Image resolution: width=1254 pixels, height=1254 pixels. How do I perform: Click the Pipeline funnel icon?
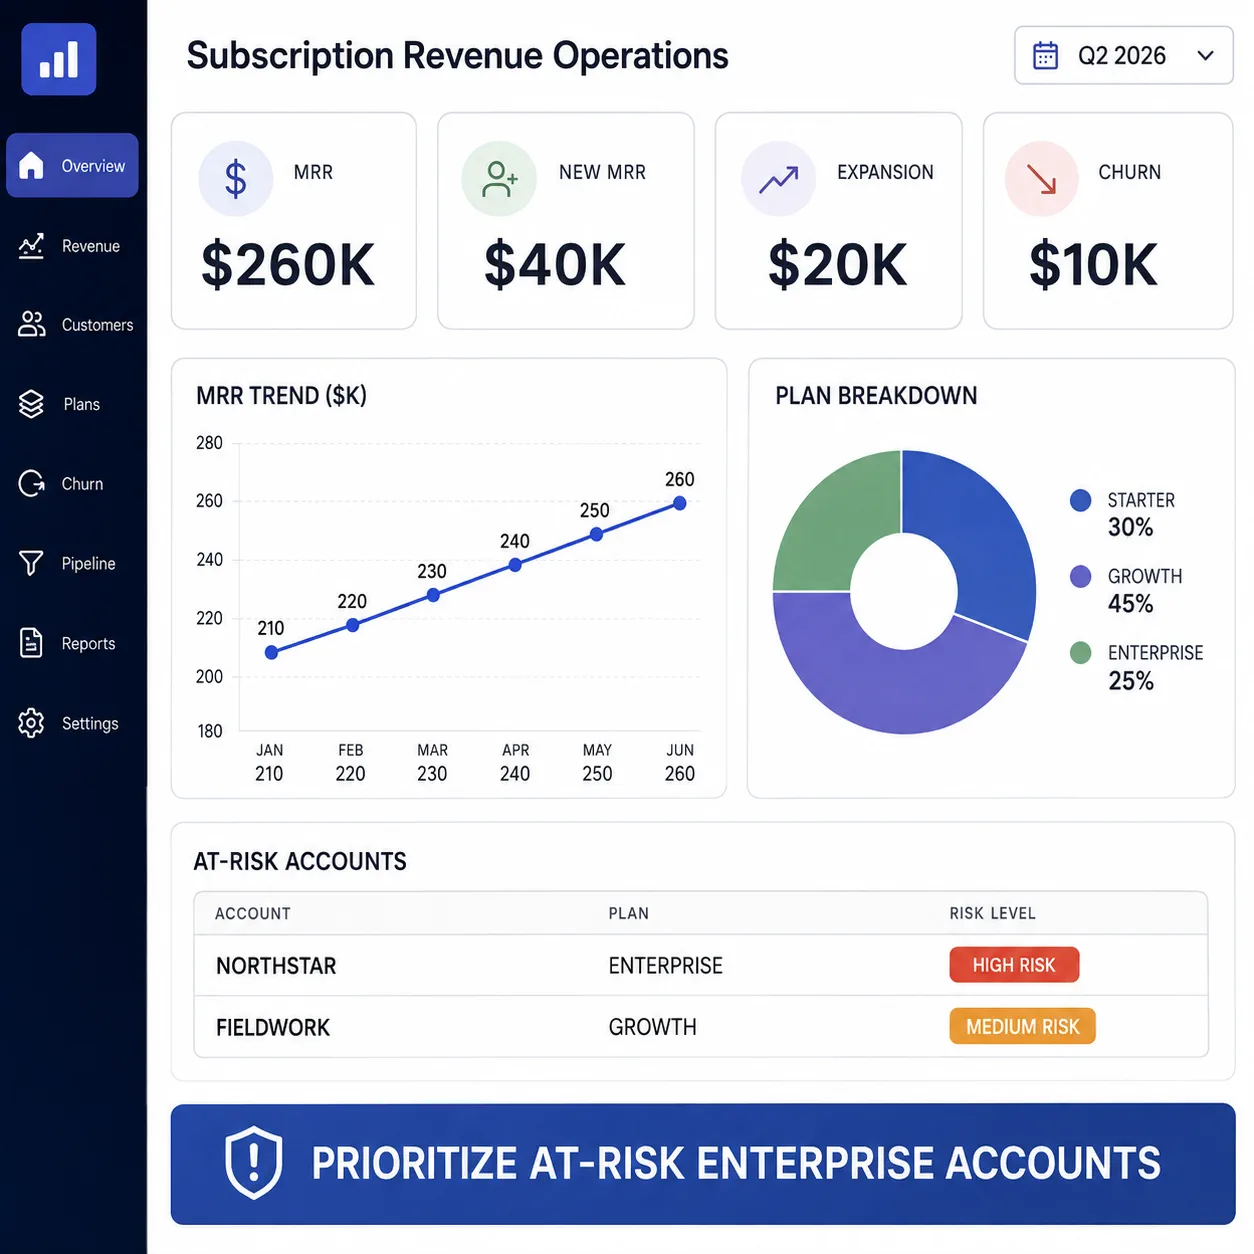coord(31,563)
